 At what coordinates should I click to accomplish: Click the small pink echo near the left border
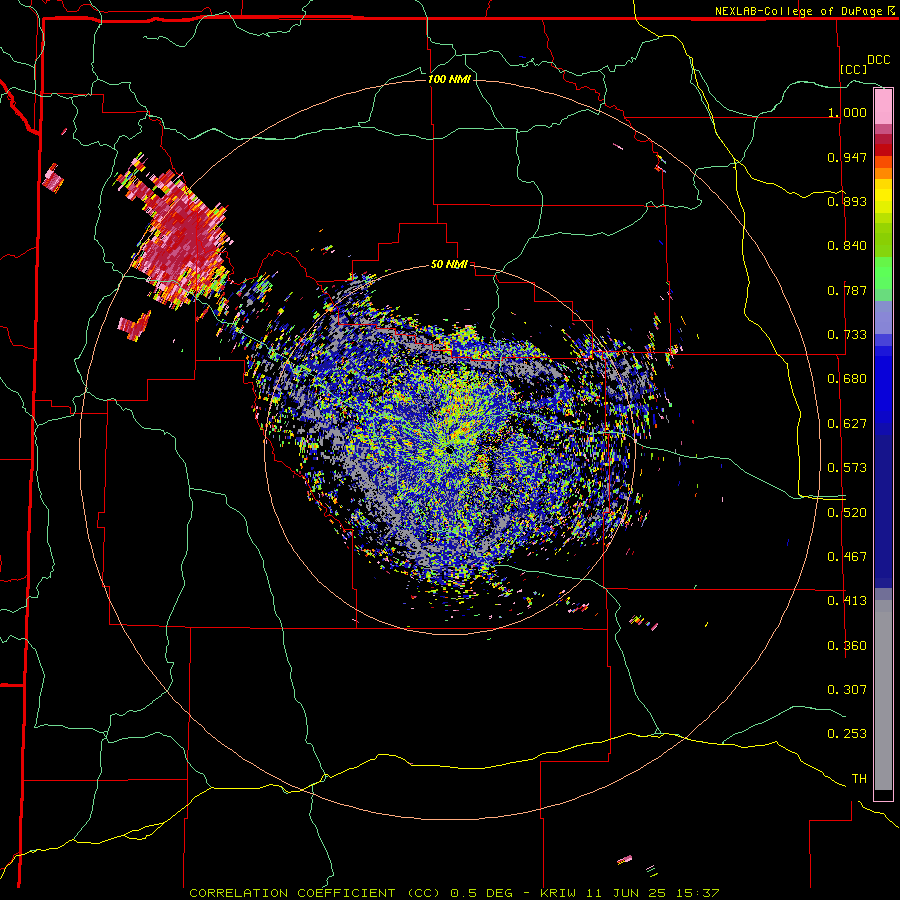53,179
